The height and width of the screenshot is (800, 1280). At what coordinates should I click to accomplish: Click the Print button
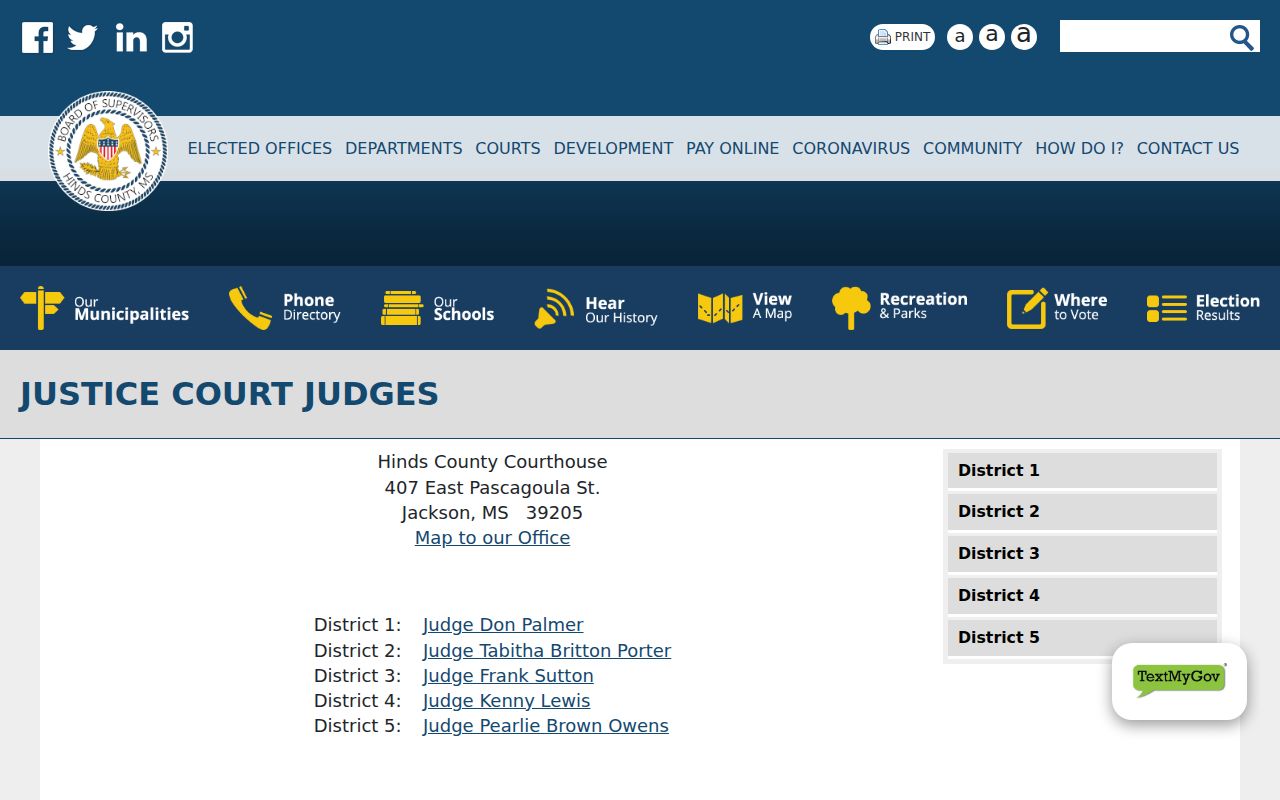tap(902, 37)
